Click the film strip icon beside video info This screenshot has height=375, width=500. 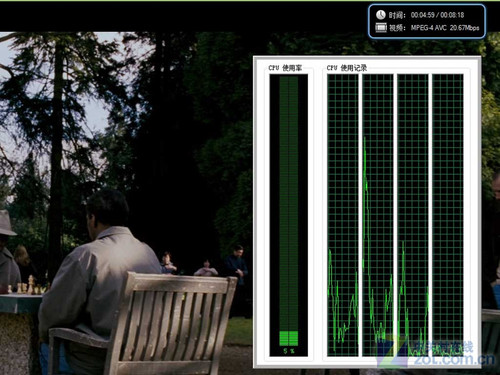381,28
